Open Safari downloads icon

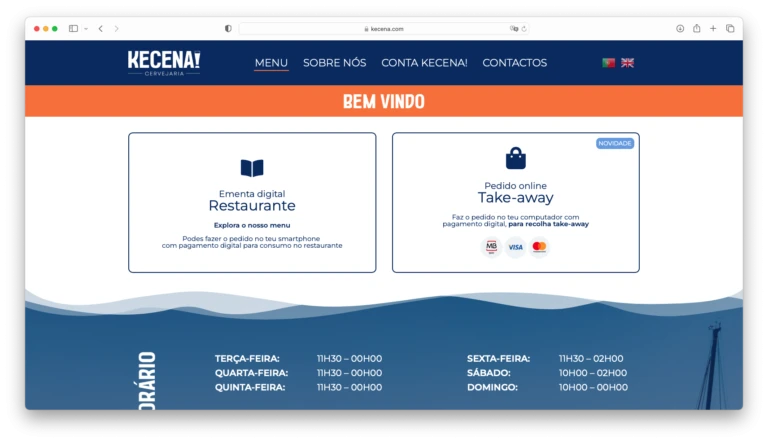point(680,29)
